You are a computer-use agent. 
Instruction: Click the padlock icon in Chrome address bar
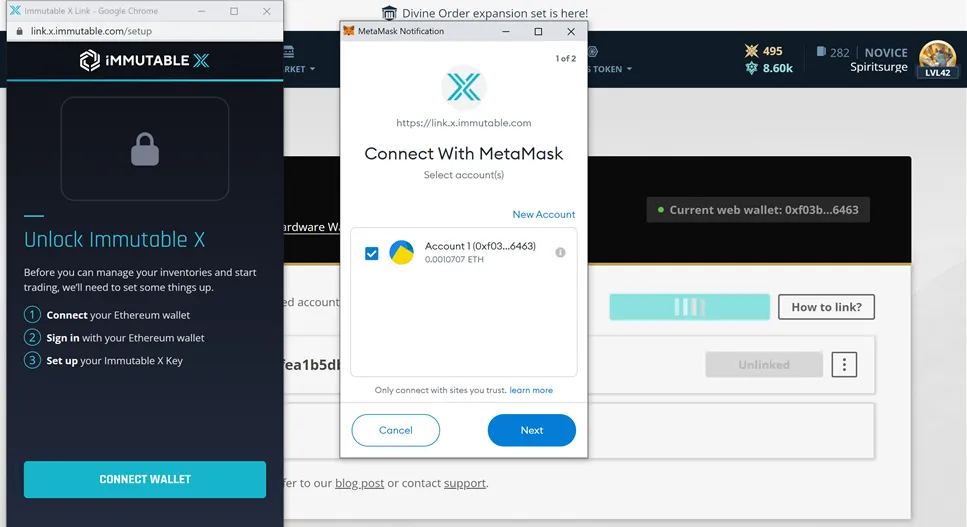[x=19, y=31]
